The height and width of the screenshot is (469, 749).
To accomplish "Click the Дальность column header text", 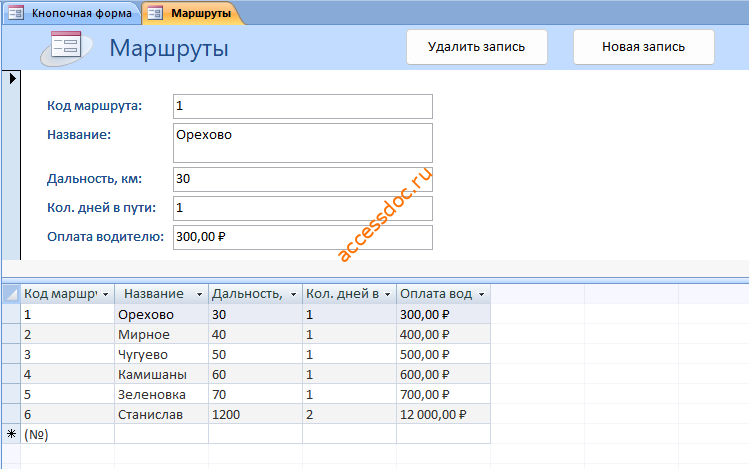I will coord(247,294).
